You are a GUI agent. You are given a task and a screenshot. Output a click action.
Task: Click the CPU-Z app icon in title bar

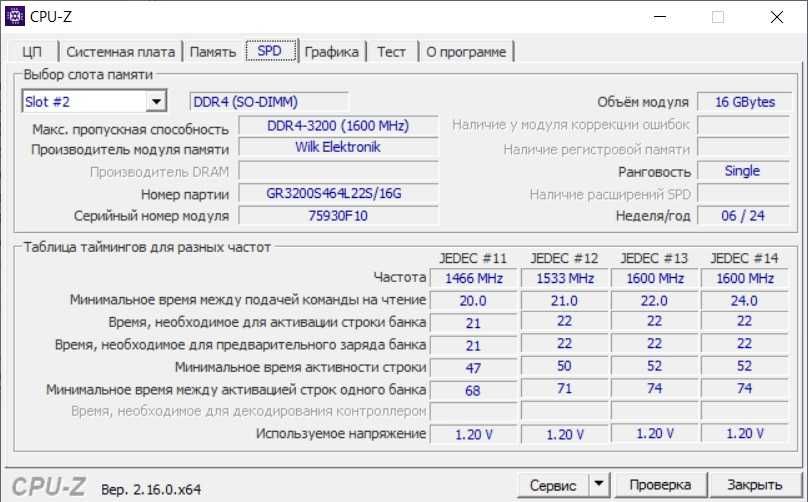(14, 16)
